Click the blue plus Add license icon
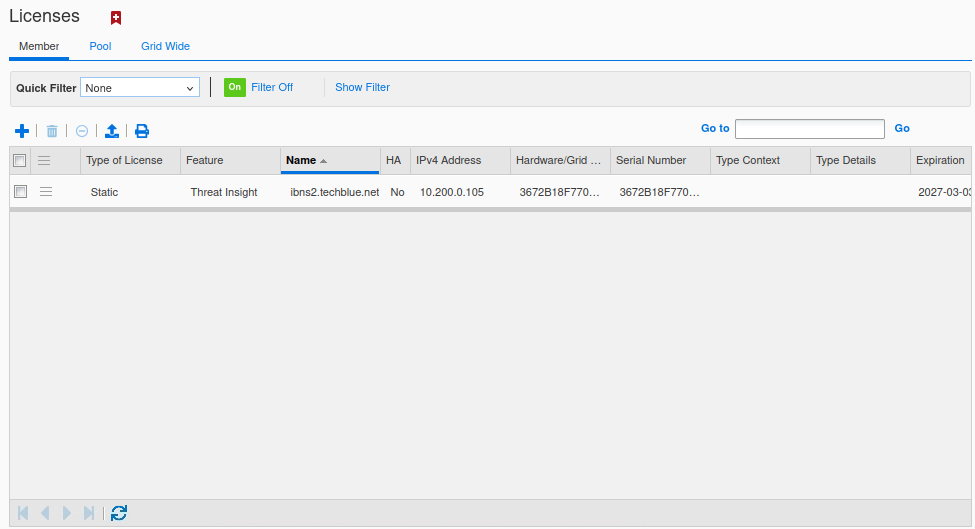Screen dimensions: 975x529 pos(22,131)
